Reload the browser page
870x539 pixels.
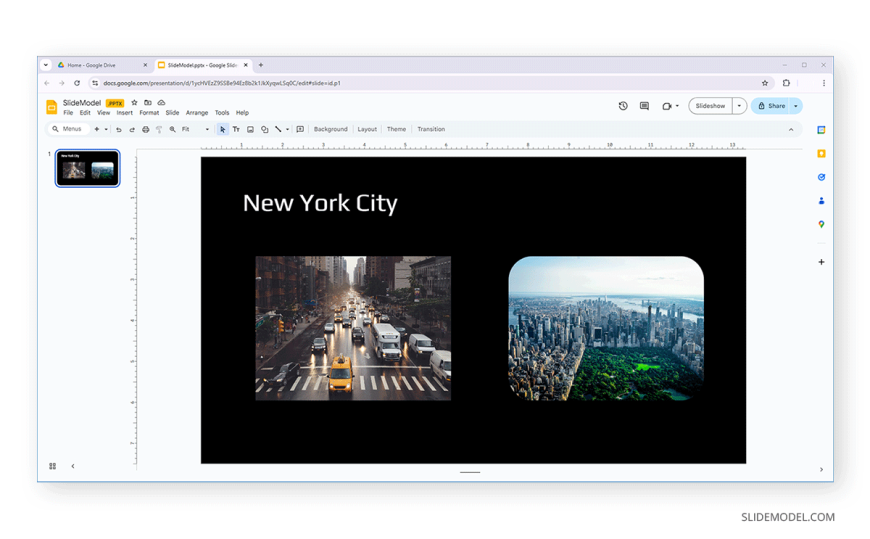77,83
